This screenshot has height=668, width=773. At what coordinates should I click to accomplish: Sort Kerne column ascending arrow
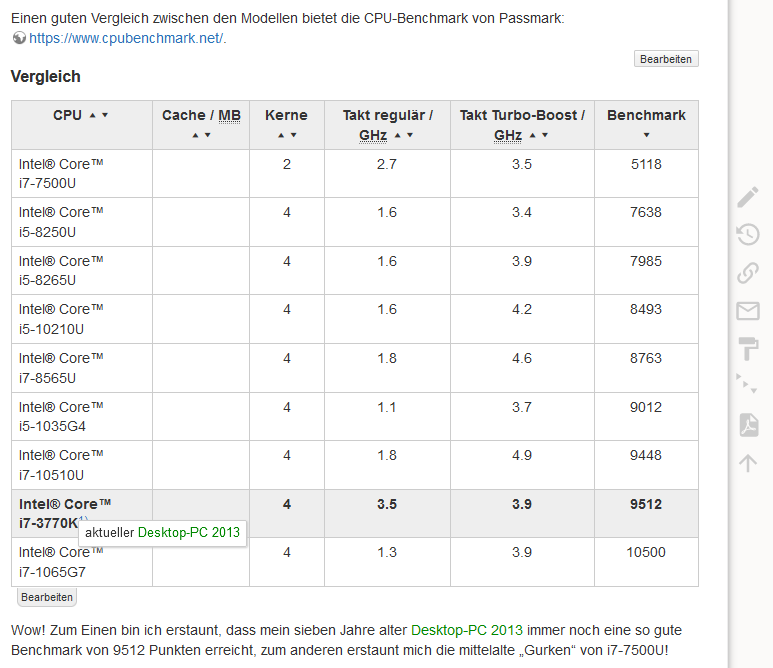pyautogui.click(x=281, y=135)
